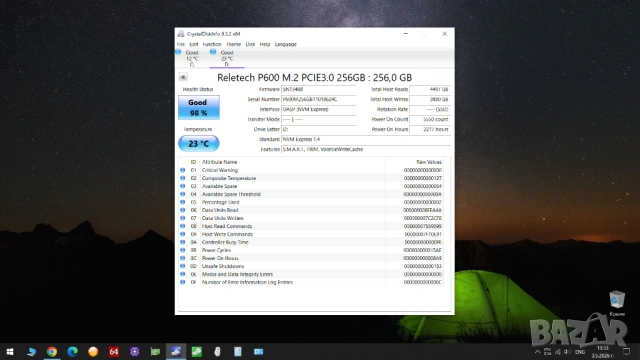
Task: Click status circle for Critical Warning row
Action: click(182, 170)
